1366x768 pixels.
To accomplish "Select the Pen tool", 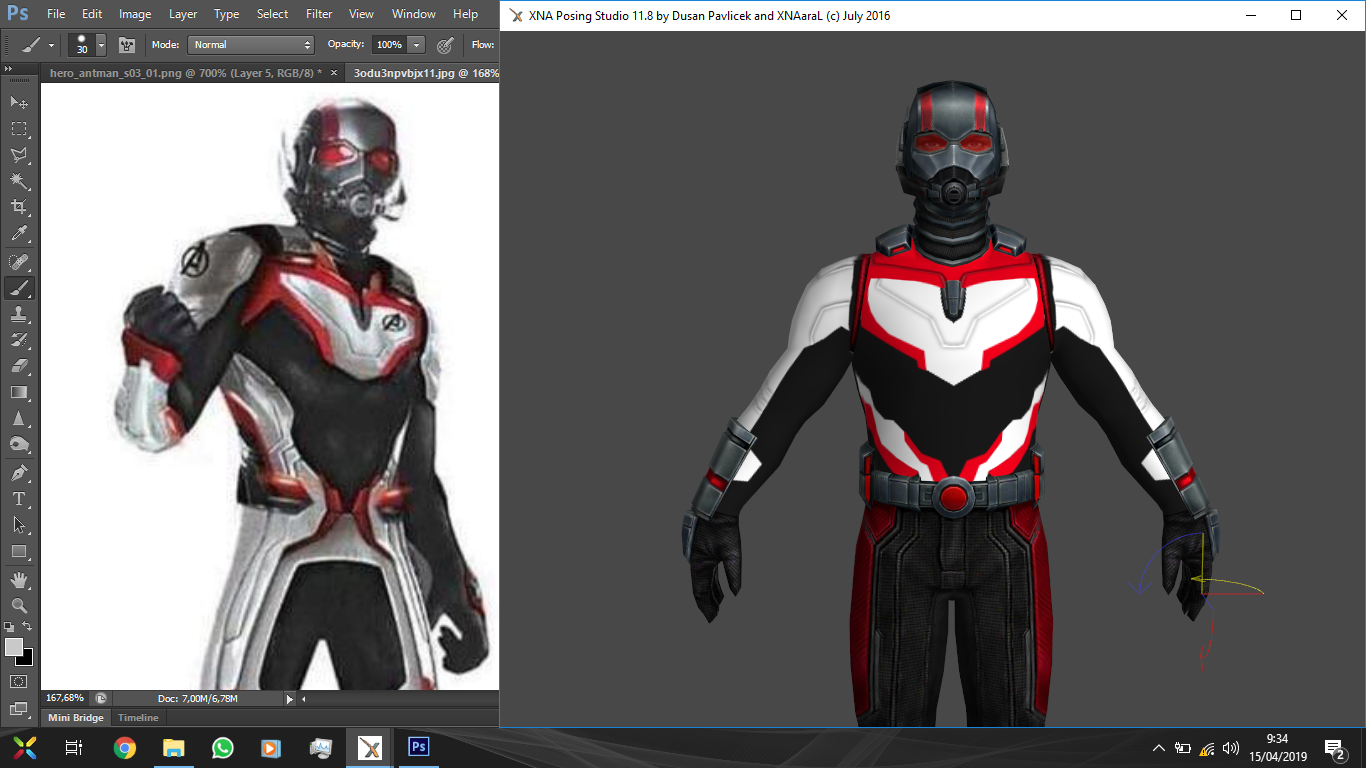I will 19,472.
